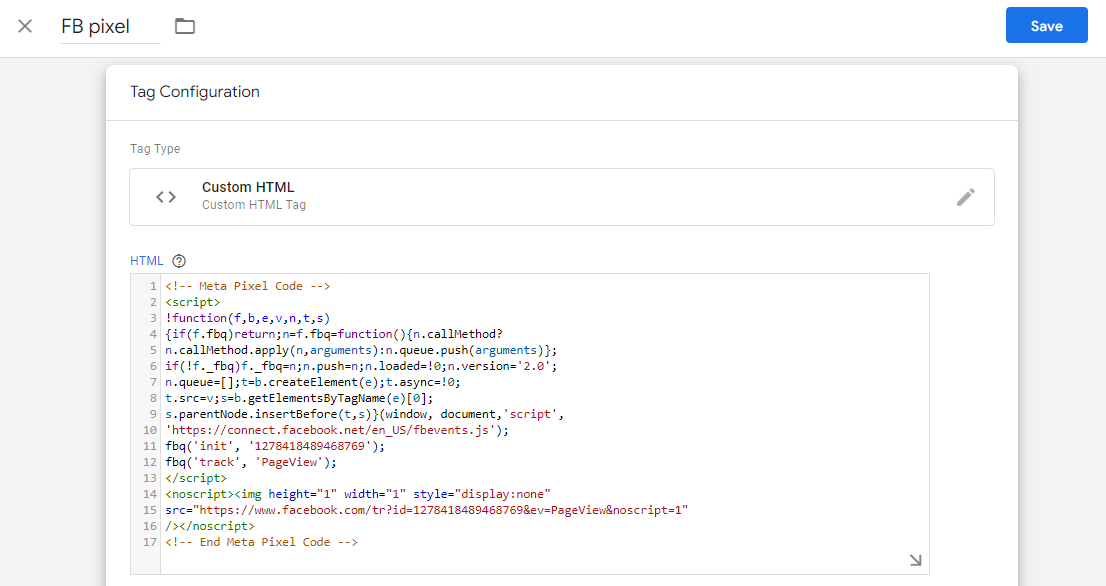Open the HTML help question mark icon
Image resolution: width=1106 pixels, height=586 pixels.
point(179,261)
